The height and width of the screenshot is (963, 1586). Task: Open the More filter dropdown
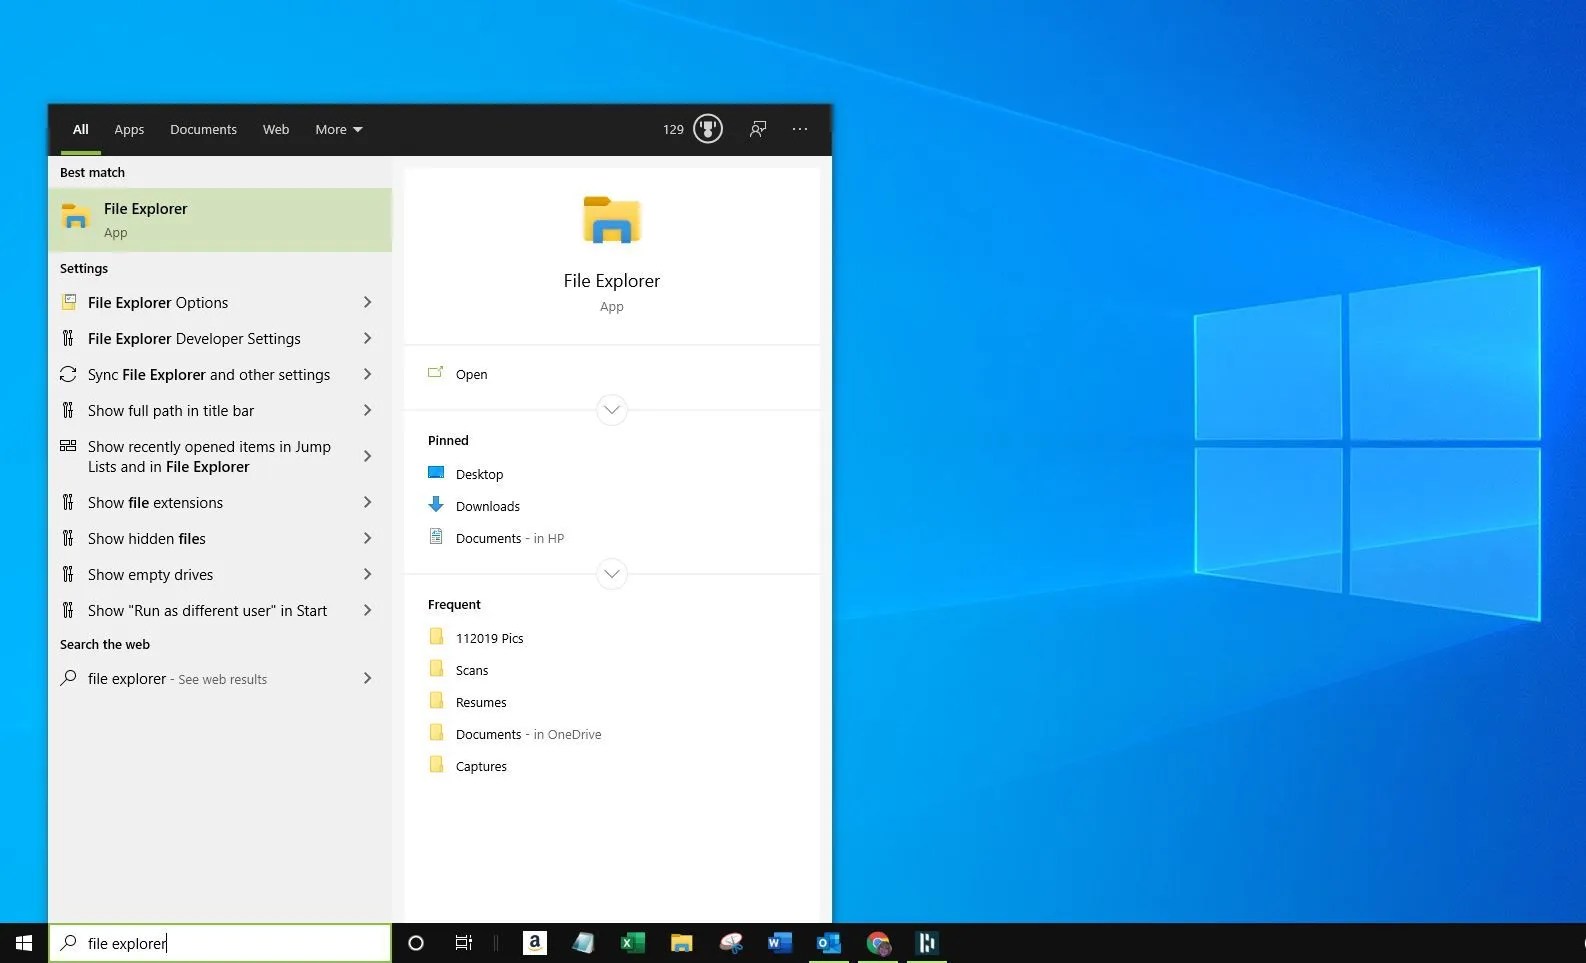(338, 129)
